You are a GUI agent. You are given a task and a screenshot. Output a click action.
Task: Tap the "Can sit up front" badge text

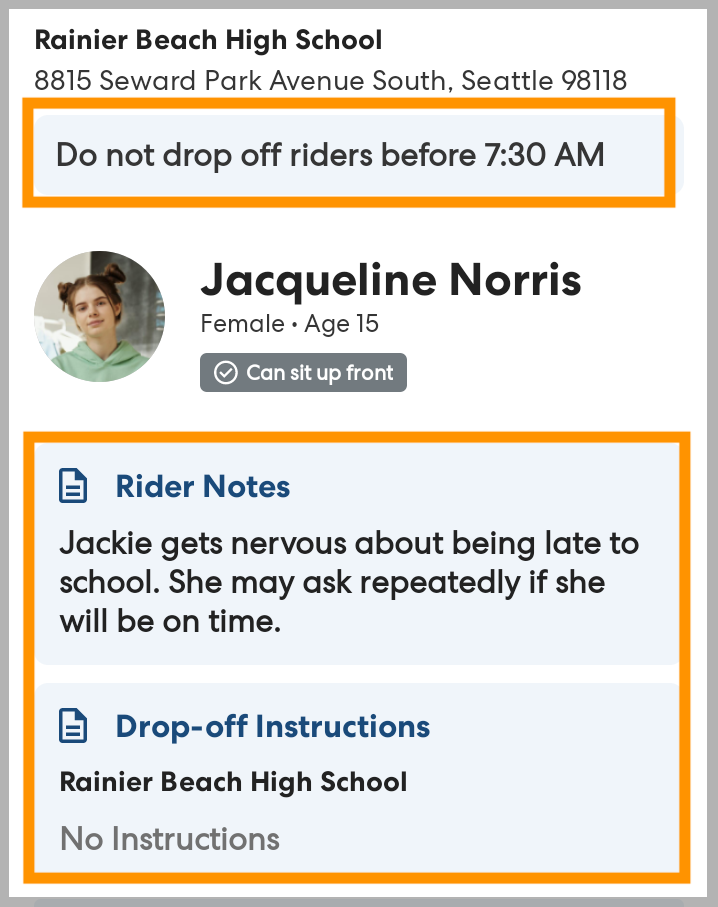[x=319, y=373]
